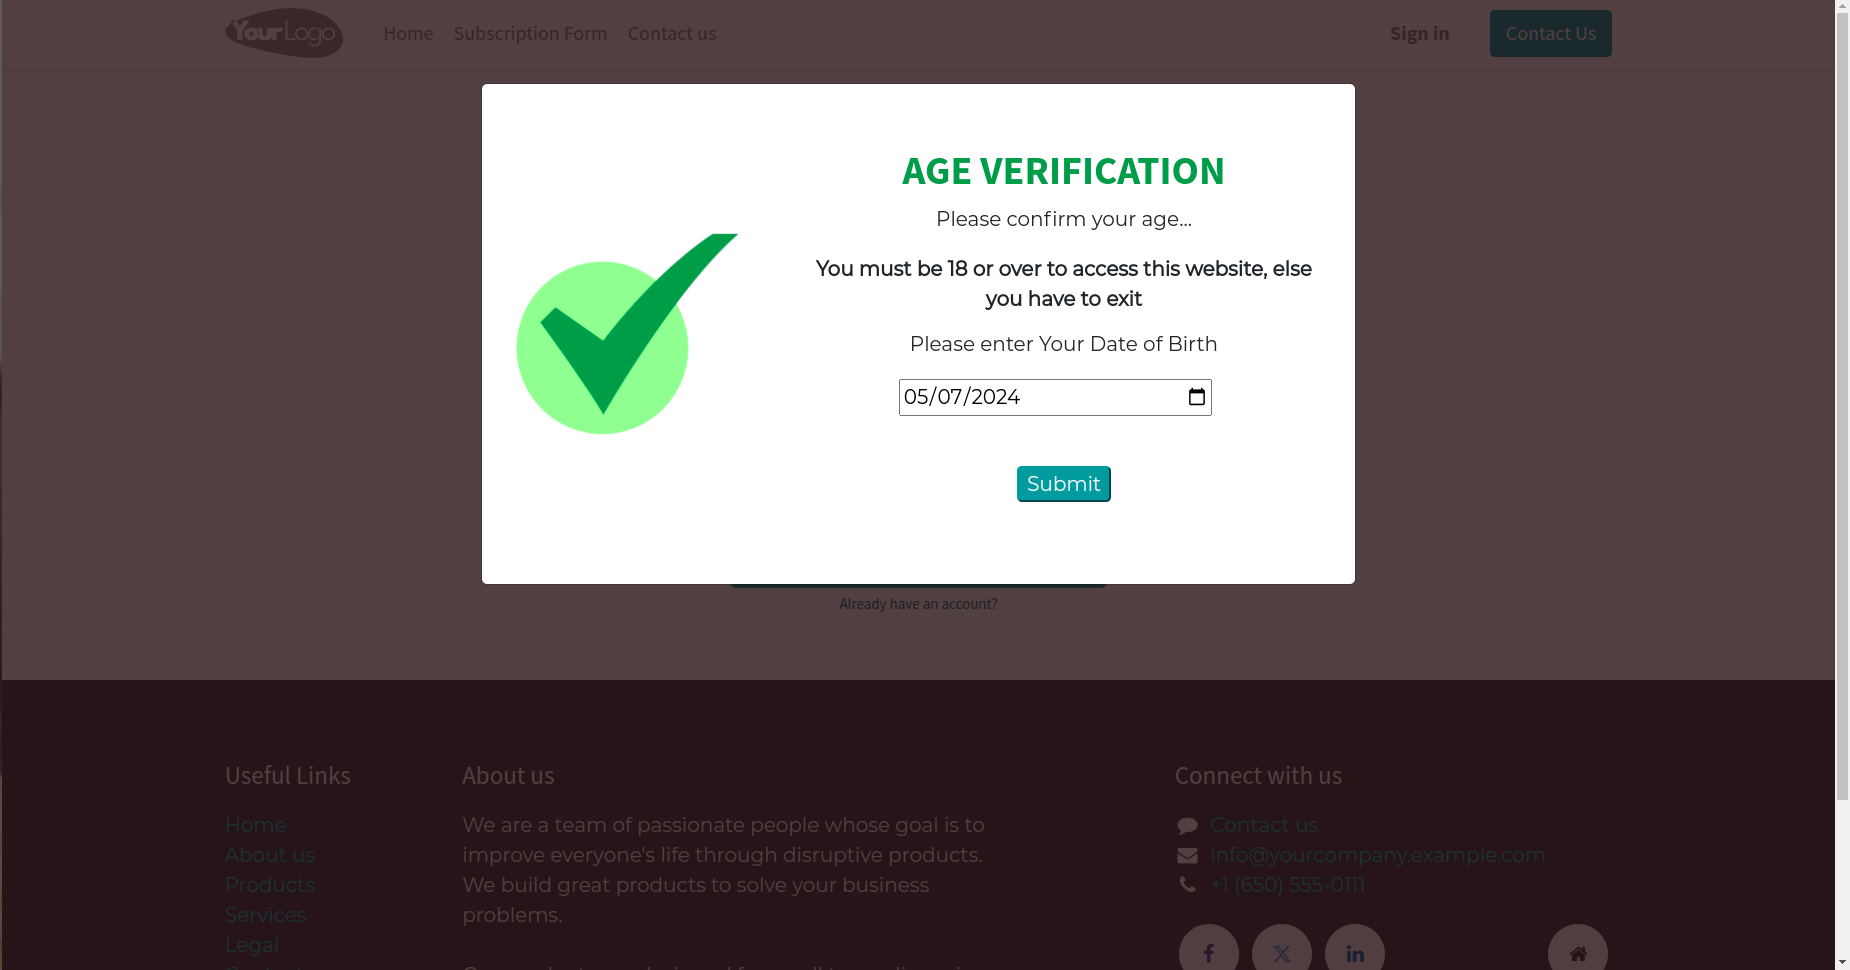1850x970 pixels.
Task: Click the phone icon in footer
Action: click(1187, 885)
